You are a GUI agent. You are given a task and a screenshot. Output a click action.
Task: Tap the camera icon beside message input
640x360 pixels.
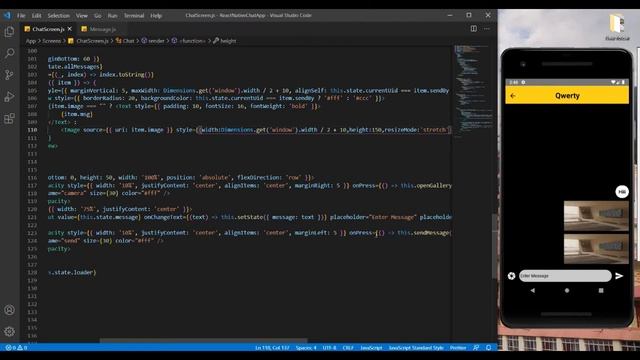(511, 276)
